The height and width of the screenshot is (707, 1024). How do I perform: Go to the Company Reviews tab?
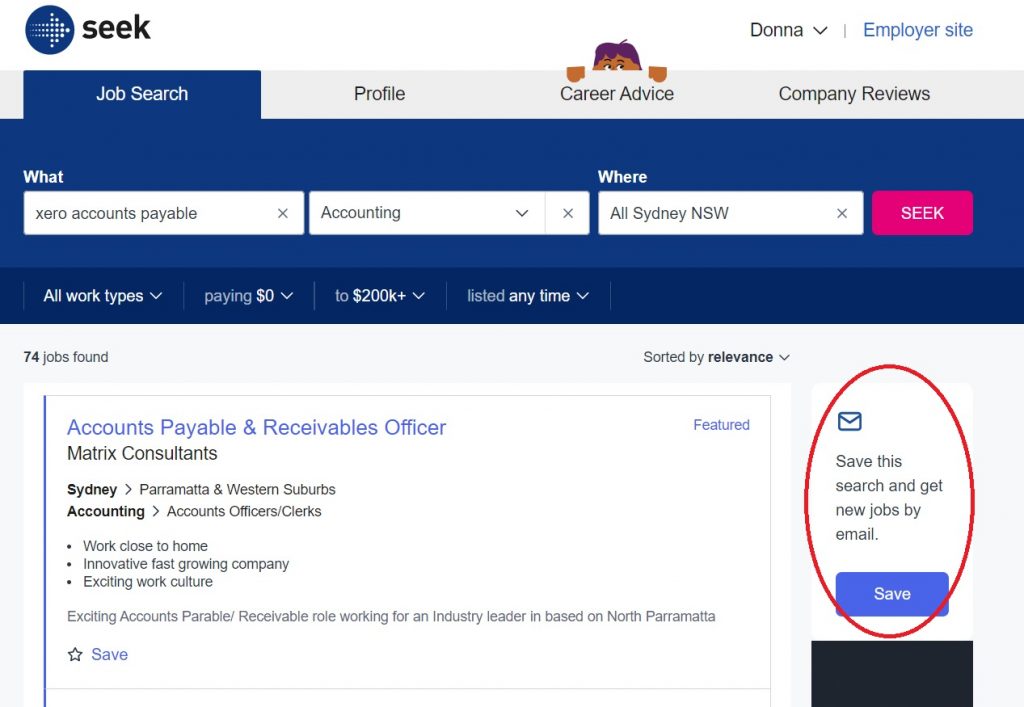pos(854,94)
